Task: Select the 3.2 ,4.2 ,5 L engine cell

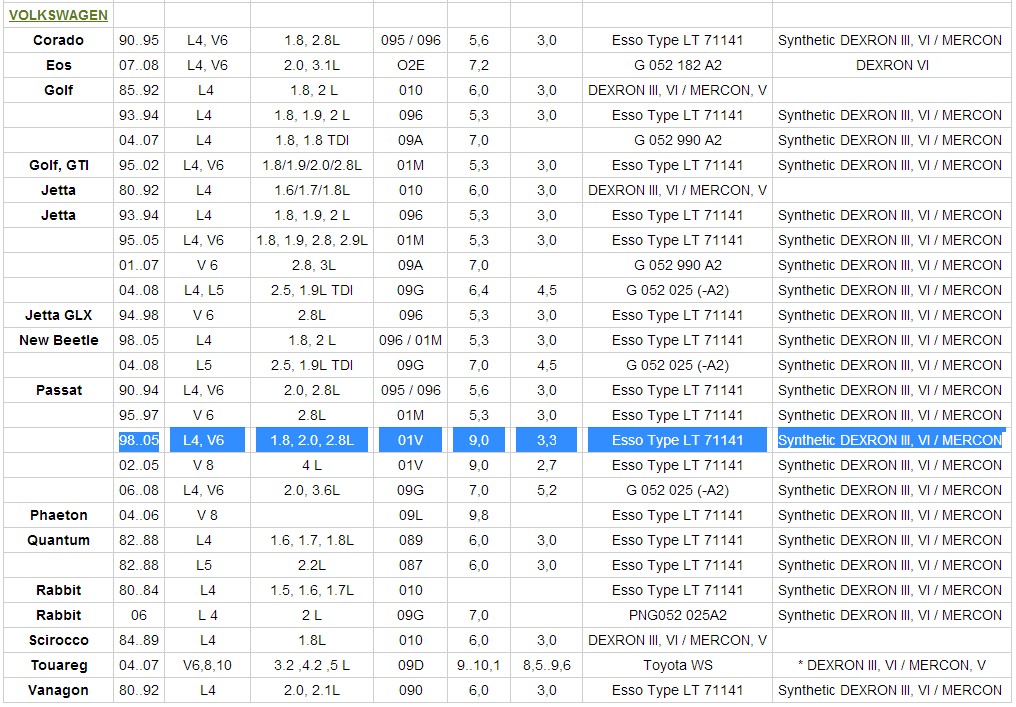Action: click(312, 666)
